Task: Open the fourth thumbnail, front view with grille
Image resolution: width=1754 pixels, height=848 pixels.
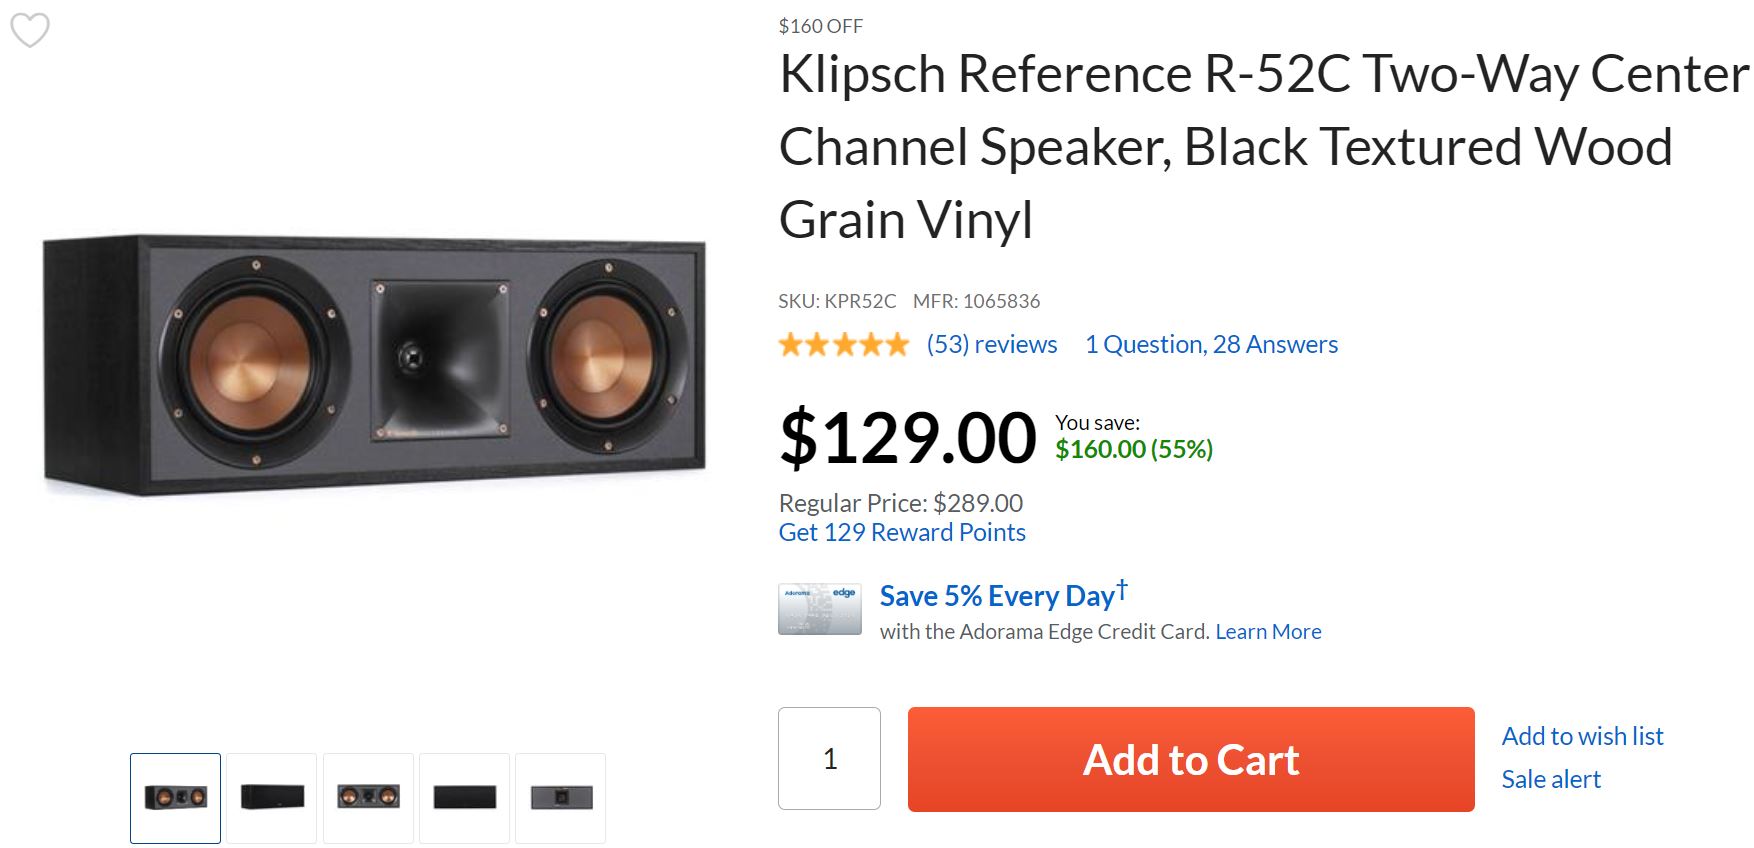Action: click(465, 798)
